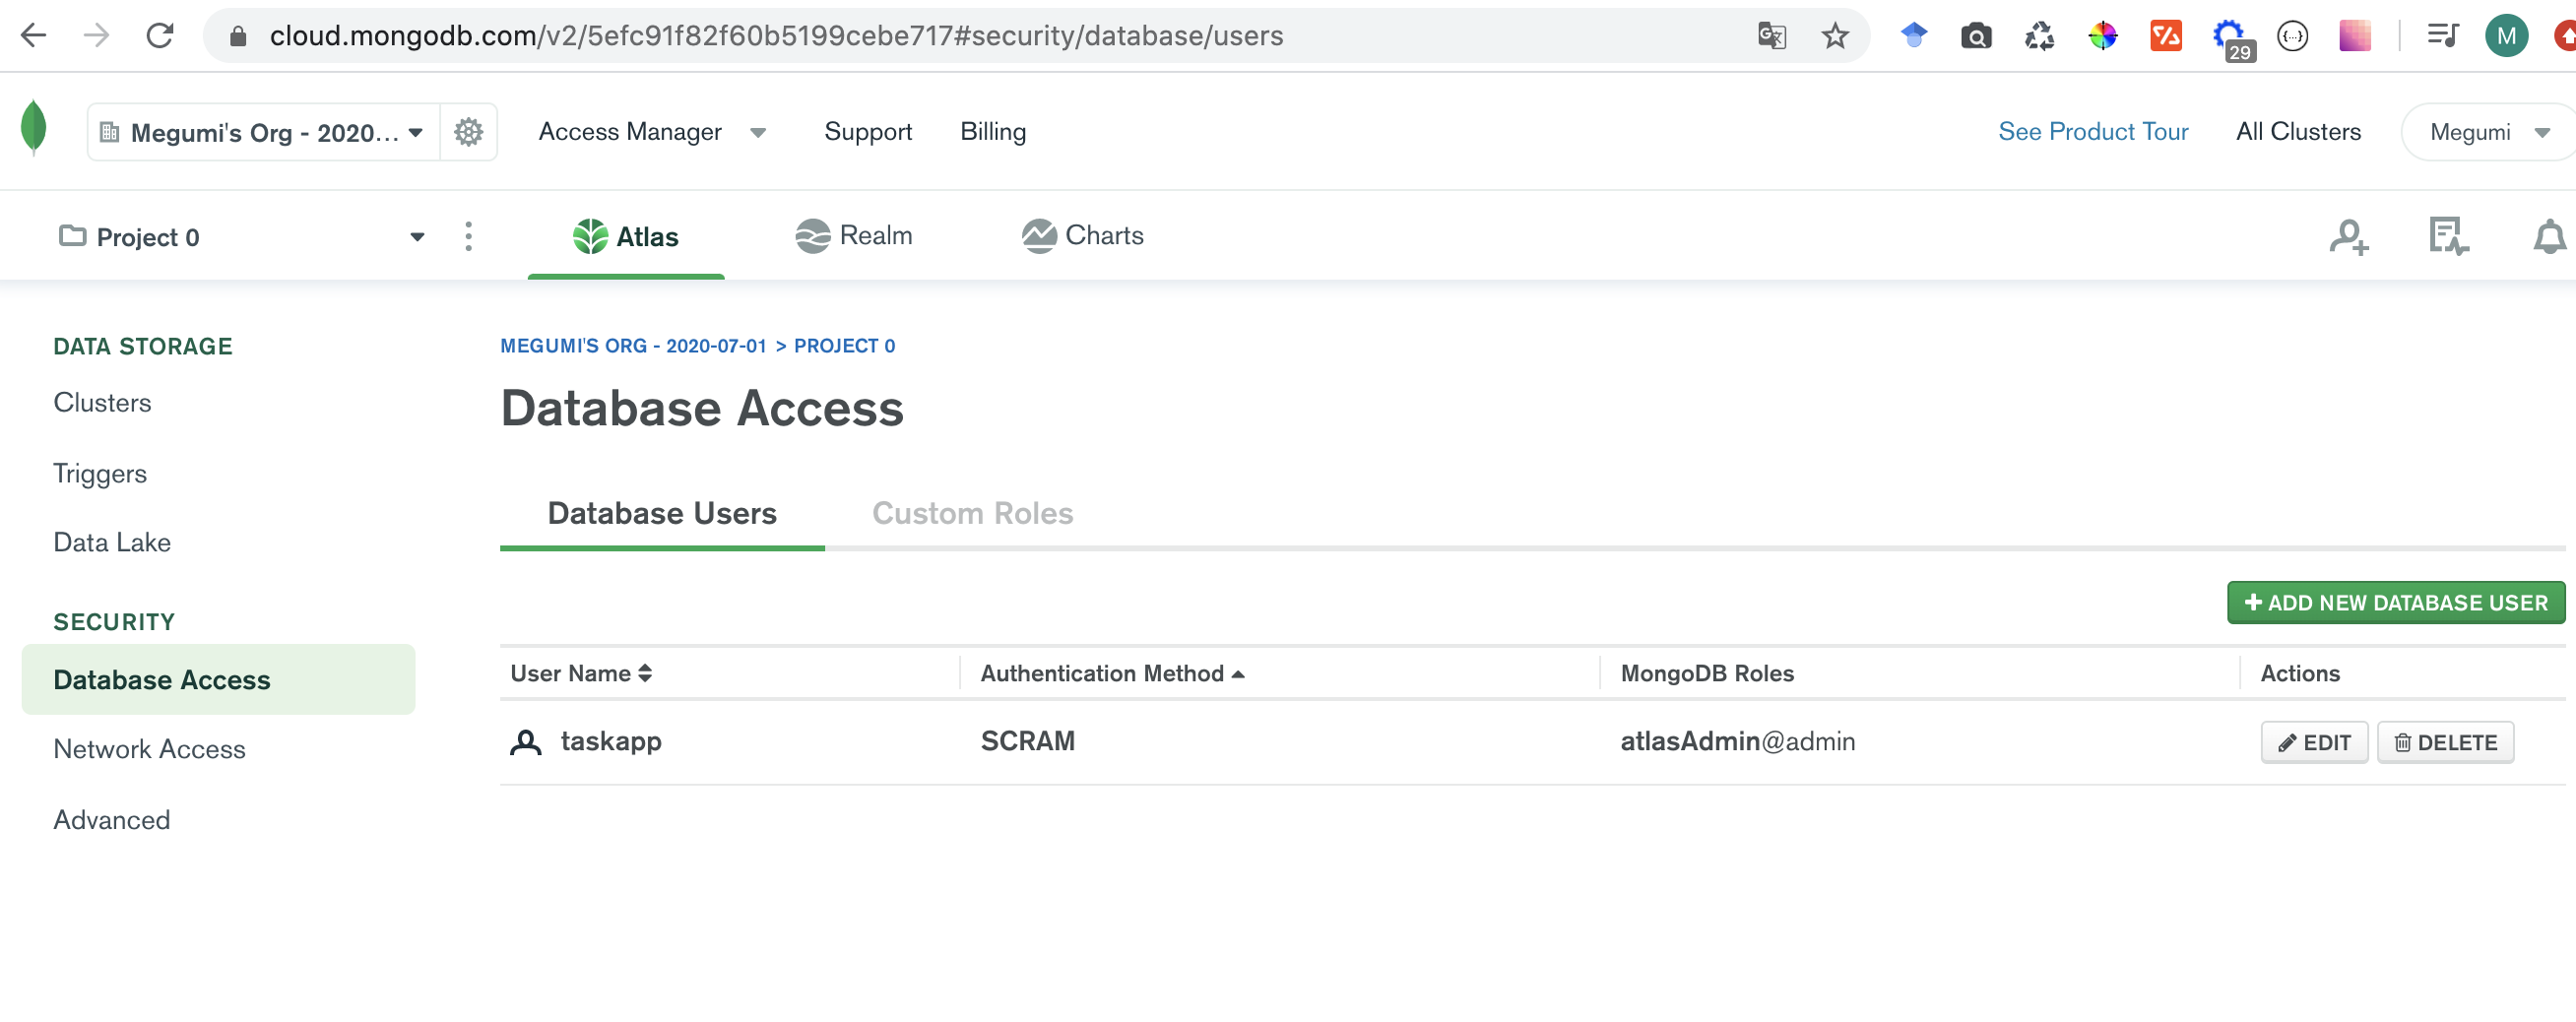
Task: Click the taskapp user name
Action: pos(611,741)
